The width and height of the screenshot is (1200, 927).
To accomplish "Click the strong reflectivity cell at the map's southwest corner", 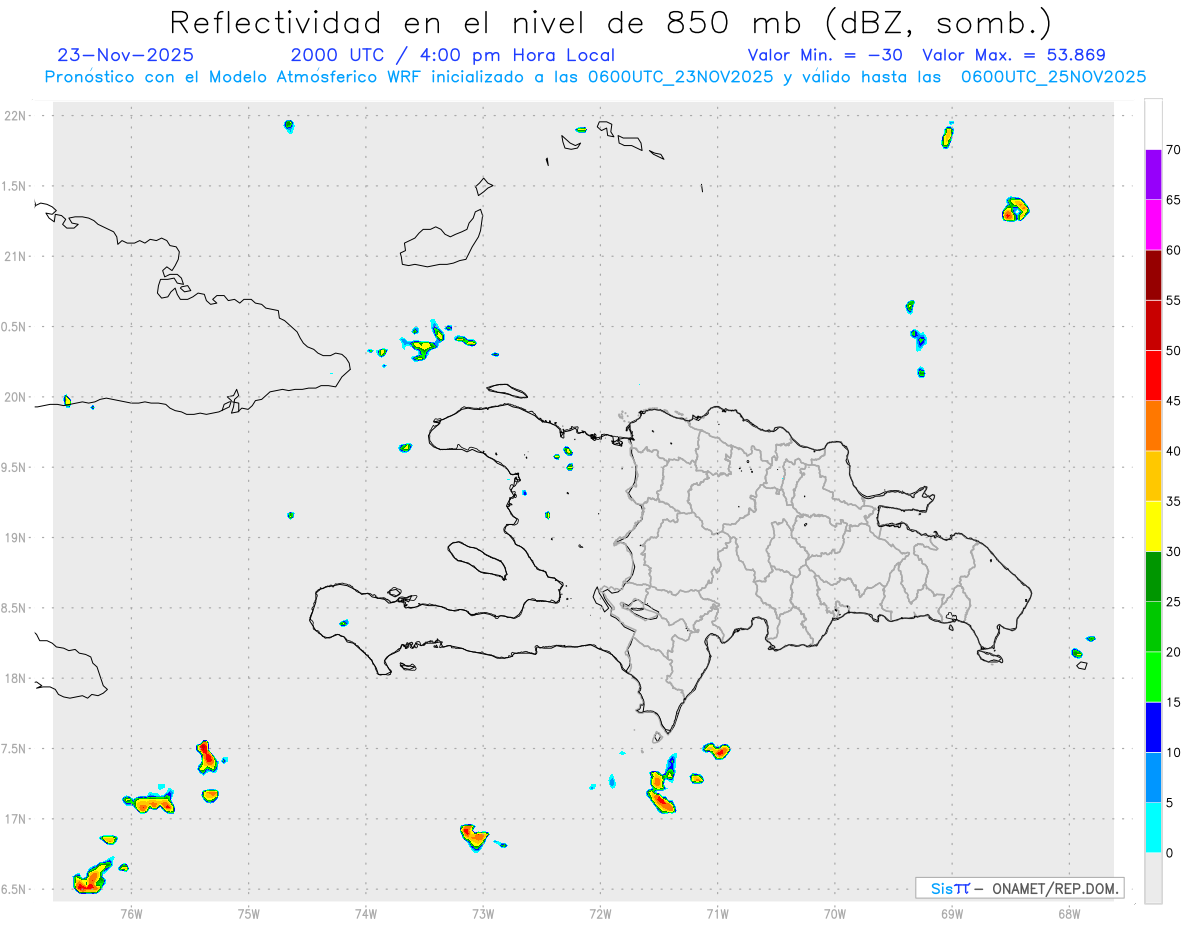I will [92, 877].
